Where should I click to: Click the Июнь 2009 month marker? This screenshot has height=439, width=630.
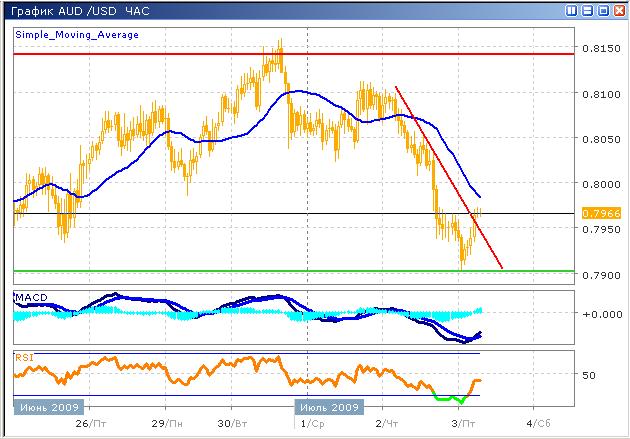(48, 408)
